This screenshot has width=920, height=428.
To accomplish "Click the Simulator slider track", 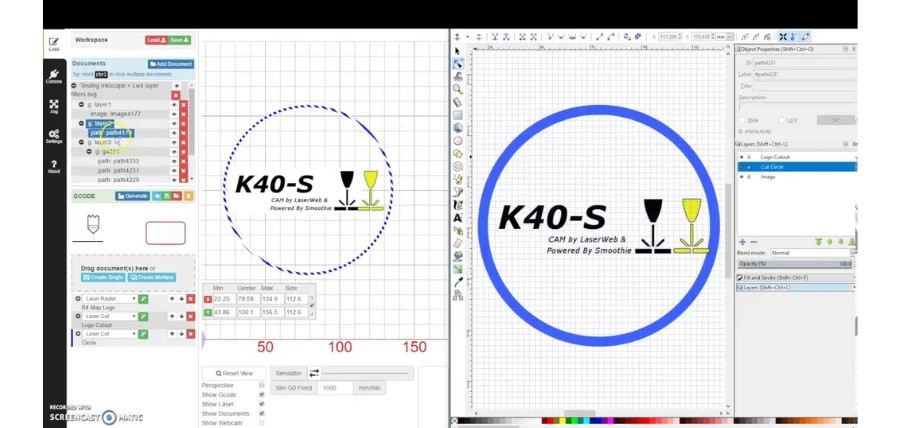I will (366, 373).
